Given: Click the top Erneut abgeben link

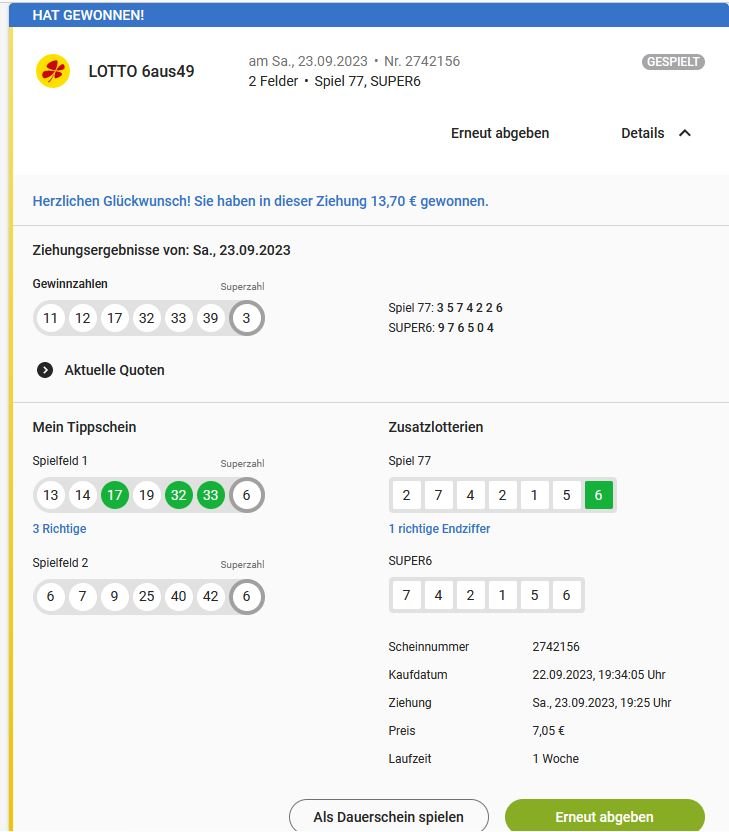Looking at the screenshot, I should 500,133.
